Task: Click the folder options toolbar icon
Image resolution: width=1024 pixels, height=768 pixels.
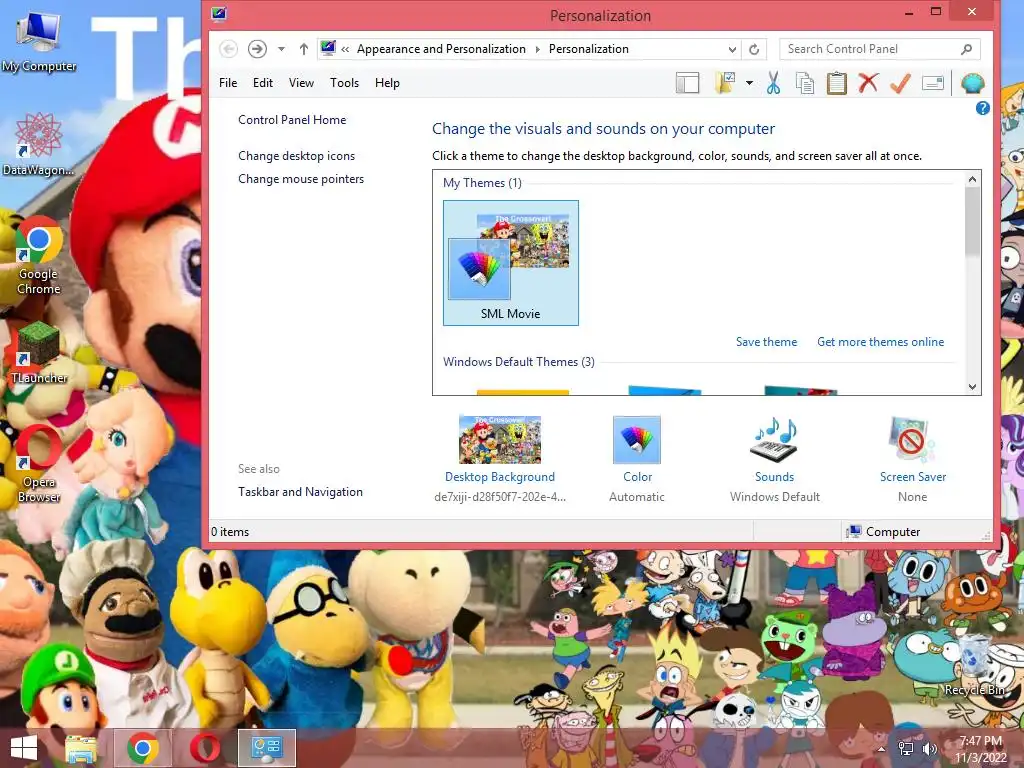Action: 726,83
